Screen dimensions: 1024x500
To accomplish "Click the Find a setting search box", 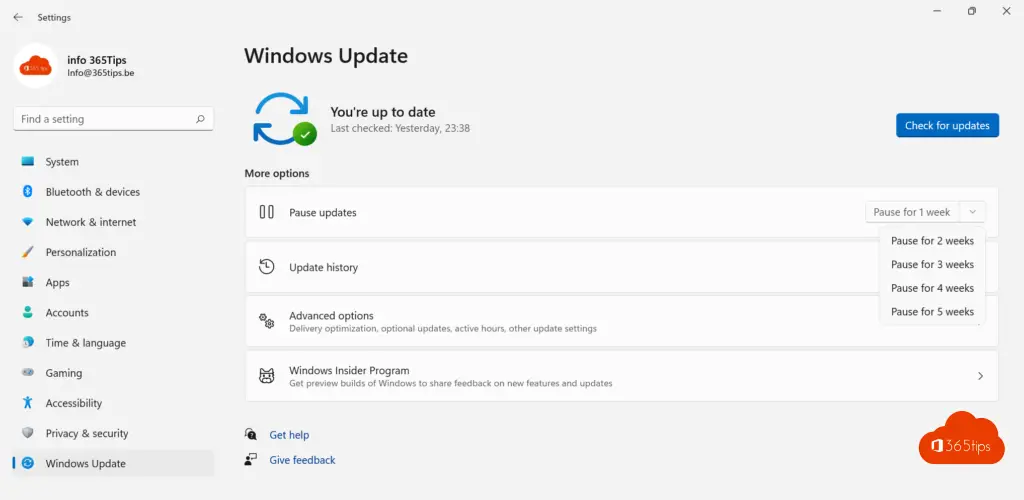I will pos(113,119).
